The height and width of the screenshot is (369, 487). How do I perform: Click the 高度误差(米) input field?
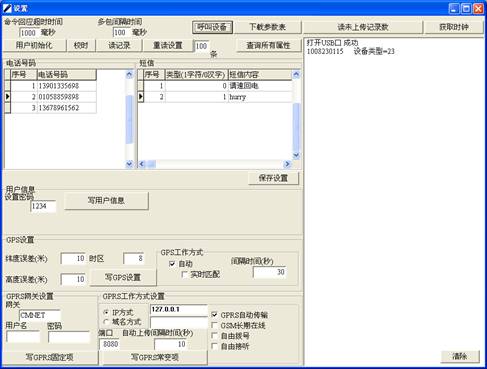pyautogui.click(x=73, y=279)
